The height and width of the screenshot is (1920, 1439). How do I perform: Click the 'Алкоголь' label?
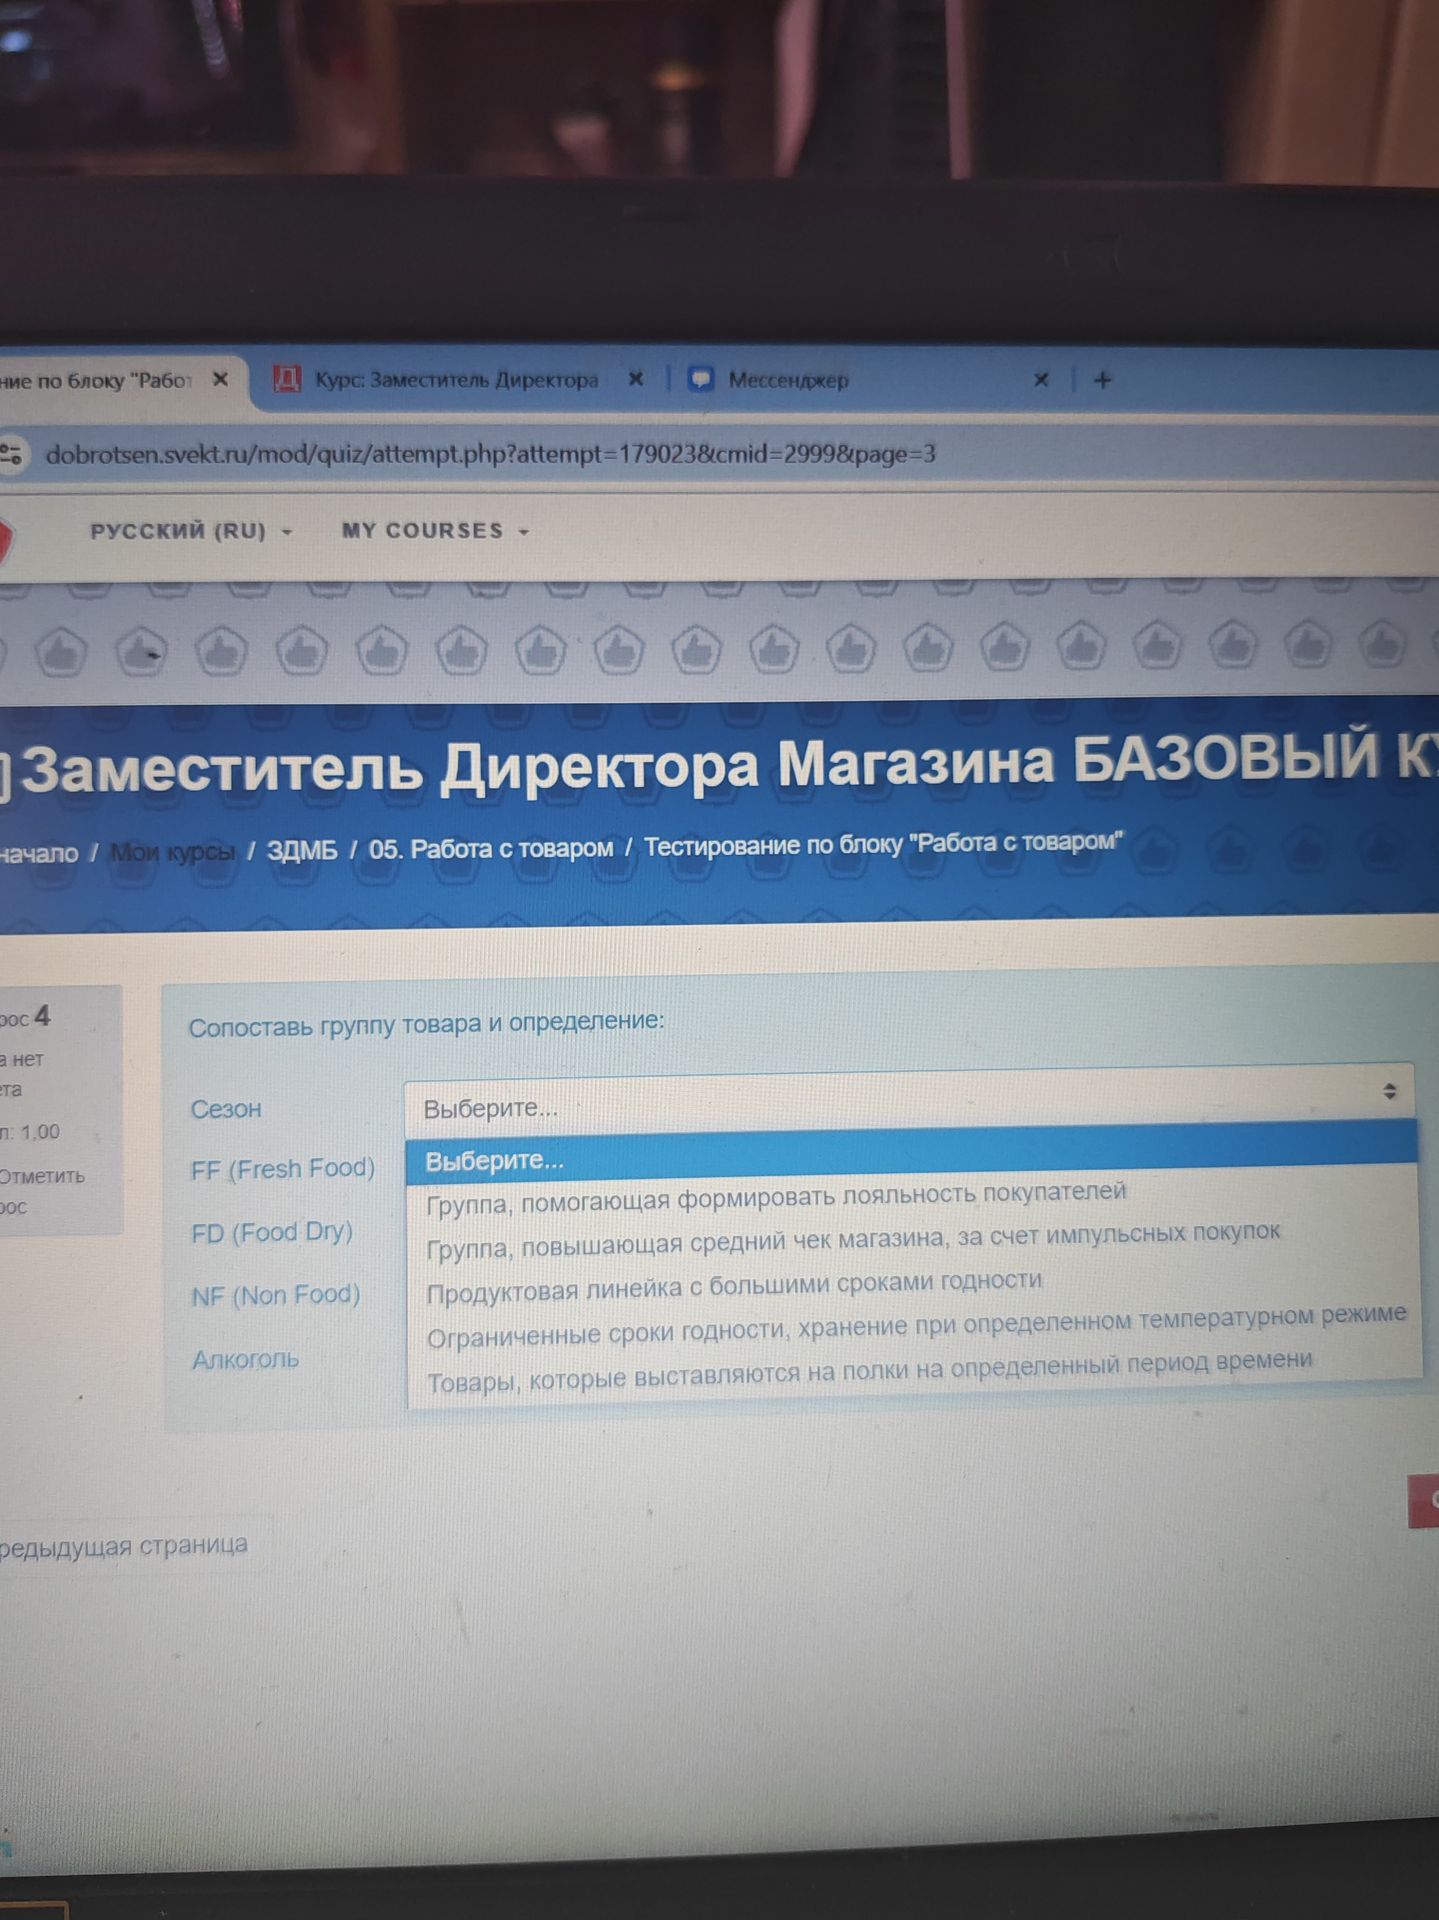click(x=245, y=1359)
